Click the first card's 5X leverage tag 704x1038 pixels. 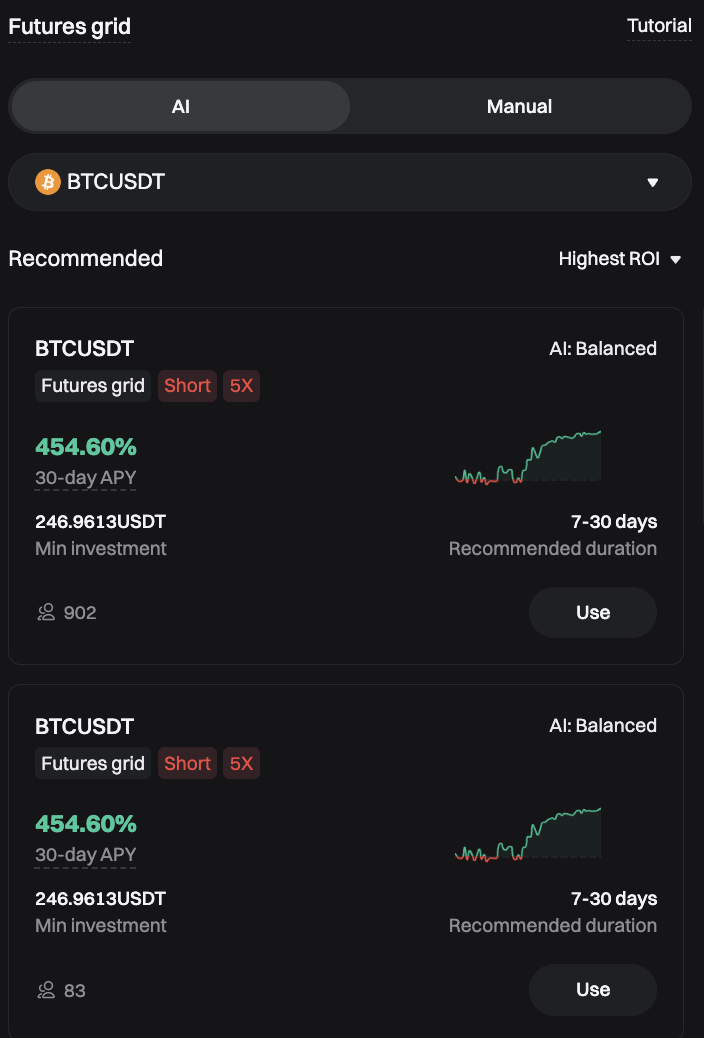(x=241, y=386)
